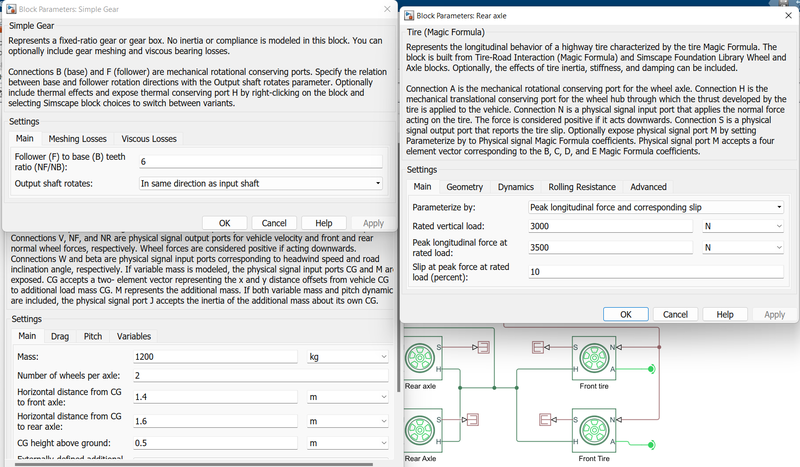This screenshot has height=467, width=800.
Task: Open the Main tab in Simple Gear dialog
Action: 24,138
